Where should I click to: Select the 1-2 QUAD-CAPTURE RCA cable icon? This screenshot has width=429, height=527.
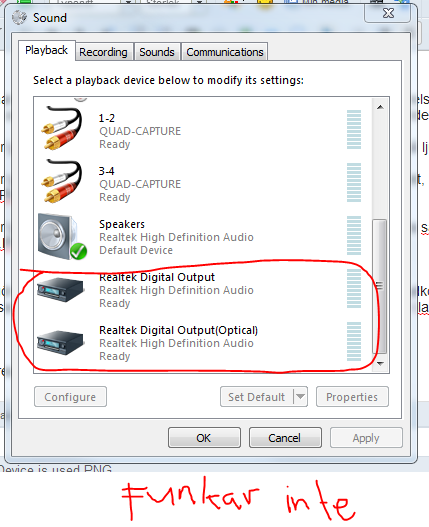62,128
